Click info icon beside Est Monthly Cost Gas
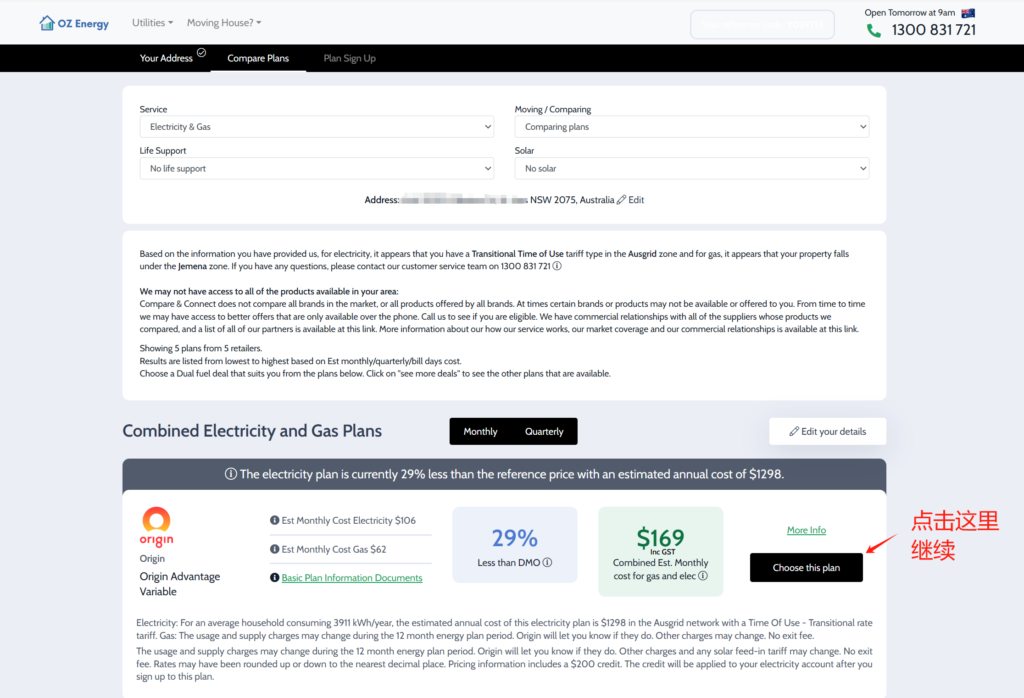1024x698 pixels. coord(274,549)
